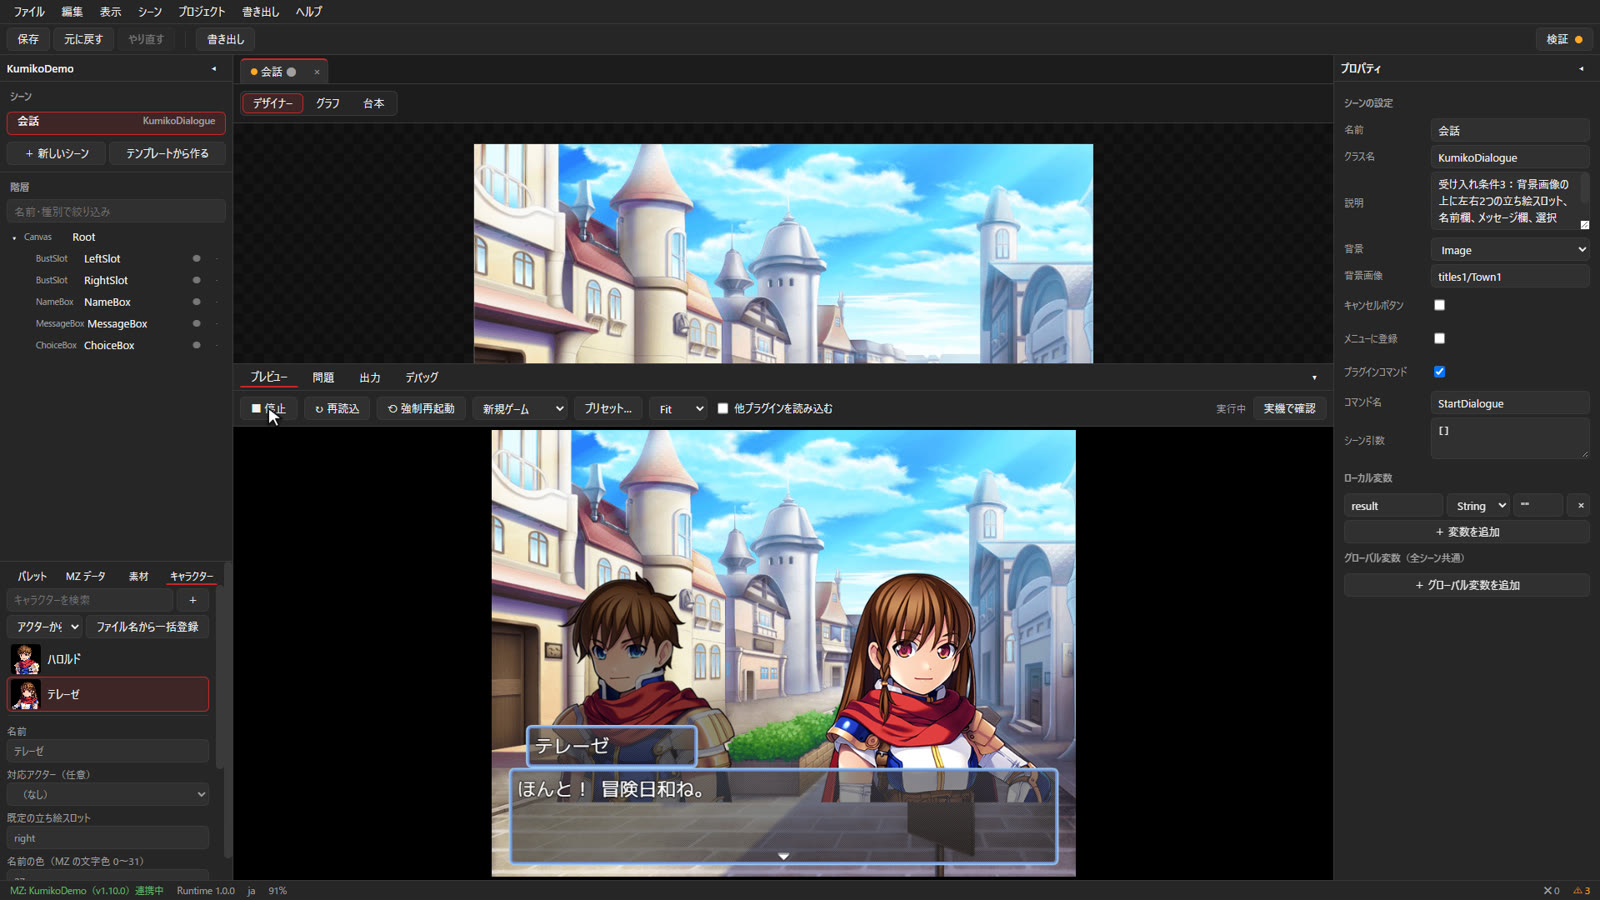Click the add character plus button
Image resolution: width=1600 pixels, height=900 pixels.
[193, 600]
